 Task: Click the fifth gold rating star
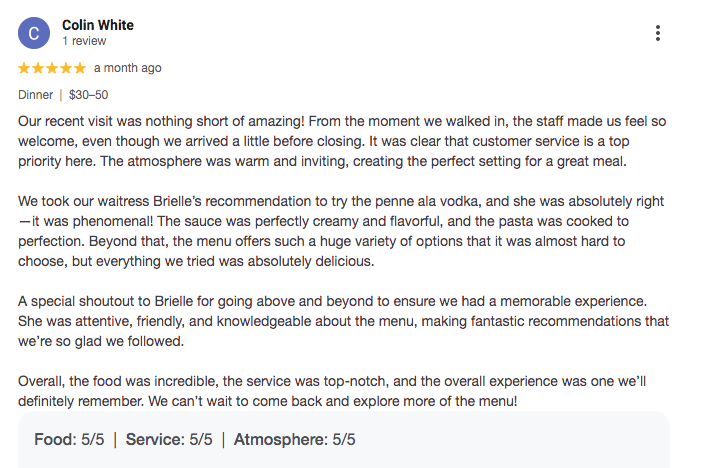[80, 68]
